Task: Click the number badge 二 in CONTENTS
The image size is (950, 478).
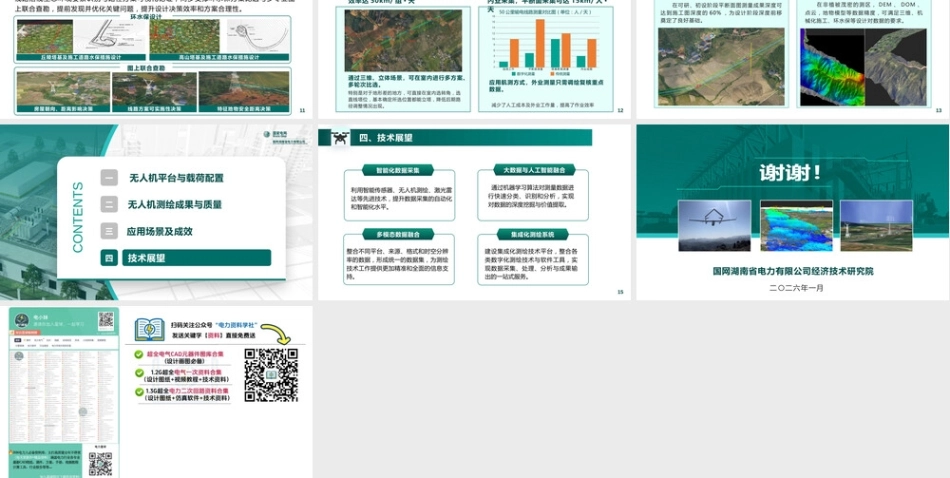Action: click(109, 204)
